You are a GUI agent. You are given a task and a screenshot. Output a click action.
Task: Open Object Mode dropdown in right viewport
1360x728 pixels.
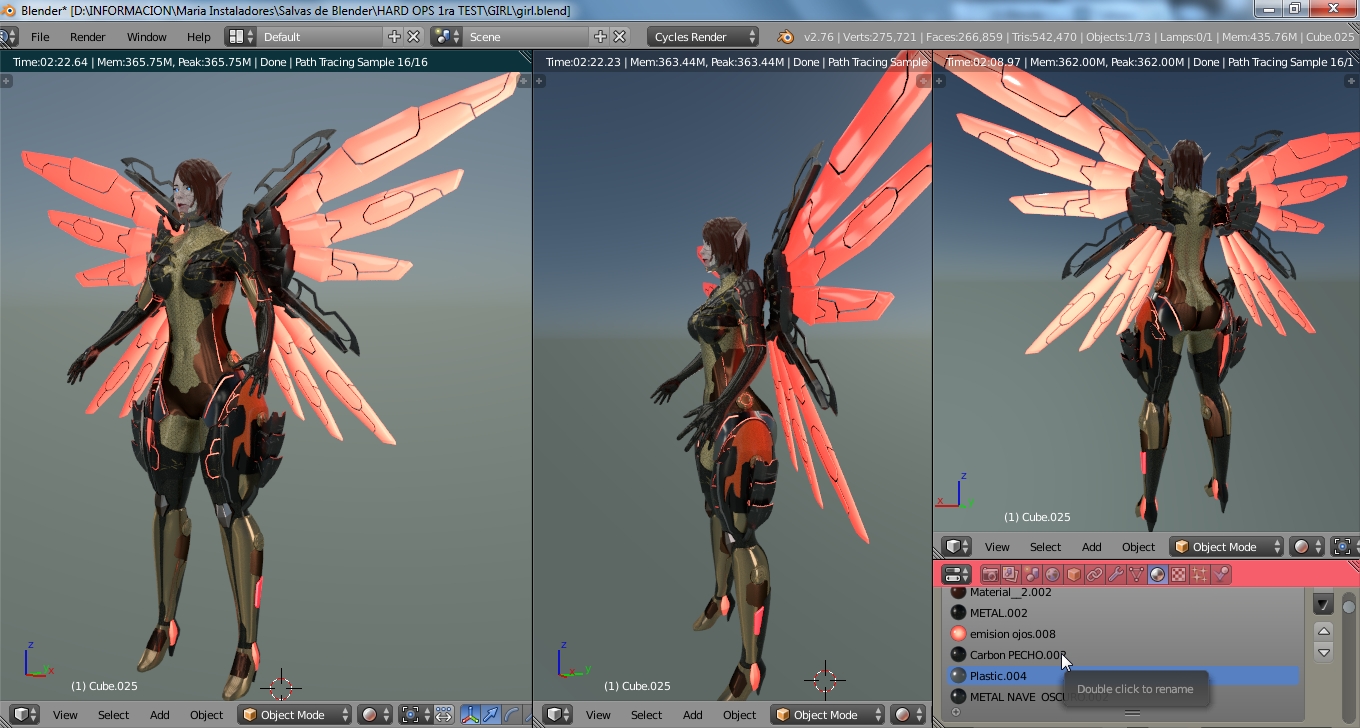(x=1227, y=547)
